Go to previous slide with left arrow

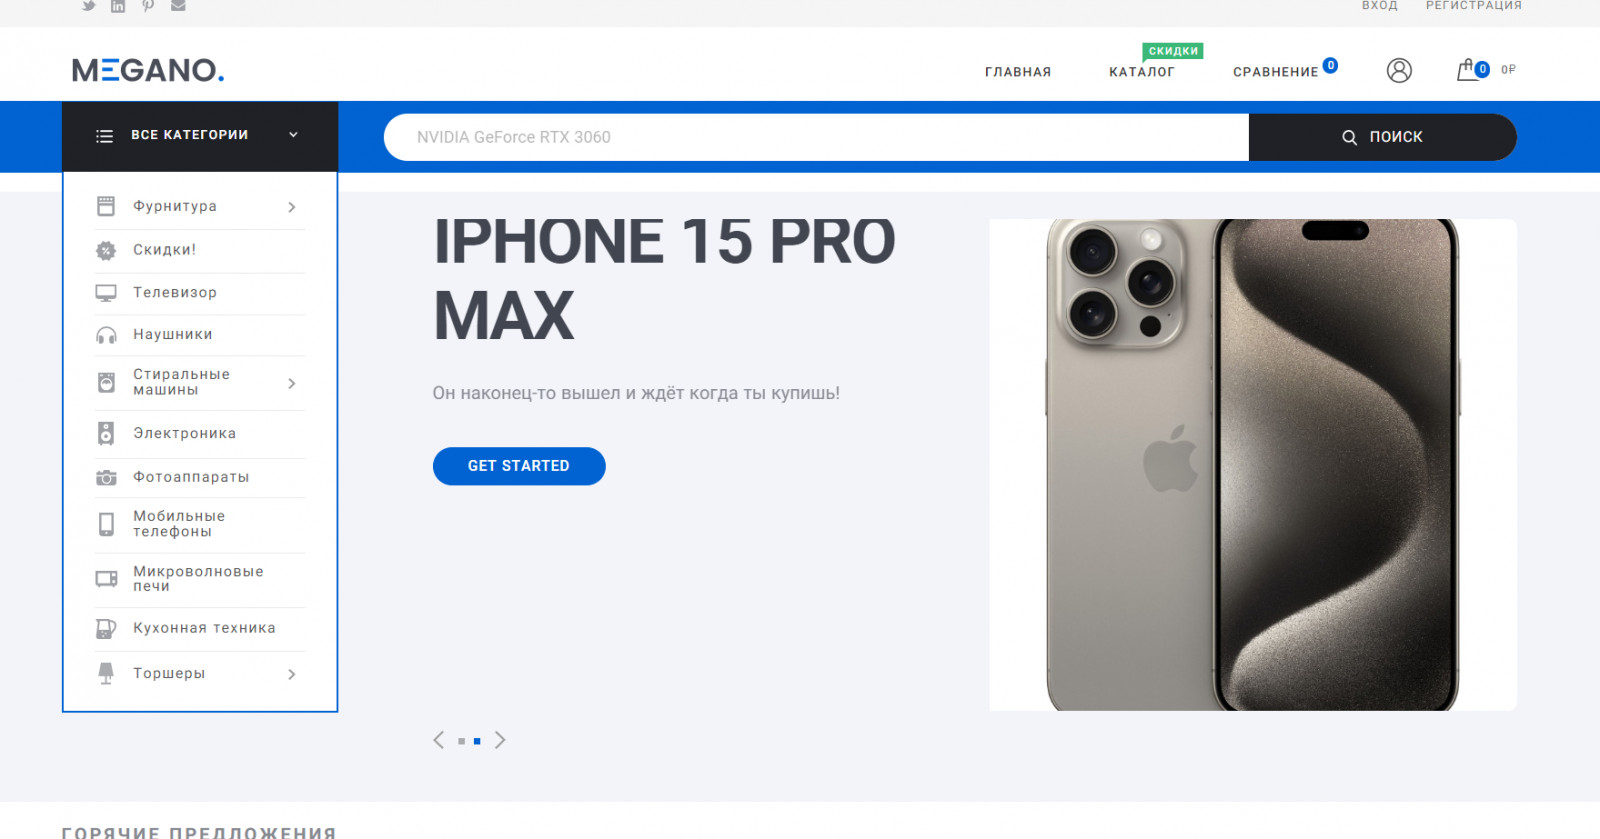tap(439, 740)
